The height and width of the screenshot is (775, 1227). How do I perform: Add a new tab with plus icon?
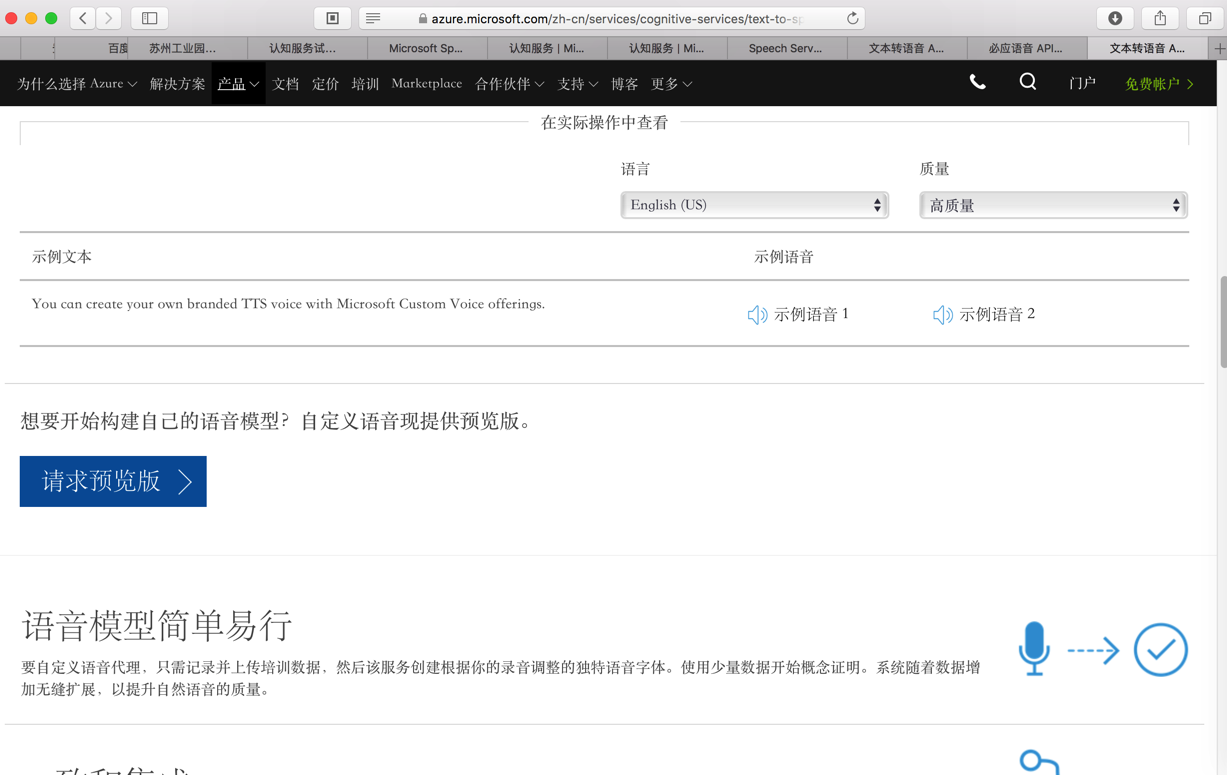pyautogui.click(x=1219, y=48)
